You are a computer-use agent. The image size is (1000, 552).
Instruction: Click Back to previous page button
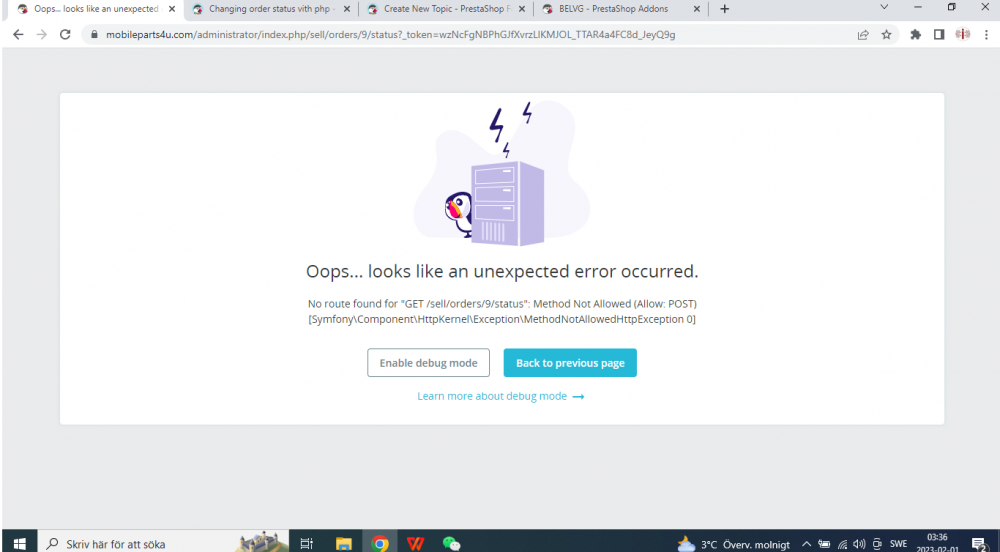(570, 363)
